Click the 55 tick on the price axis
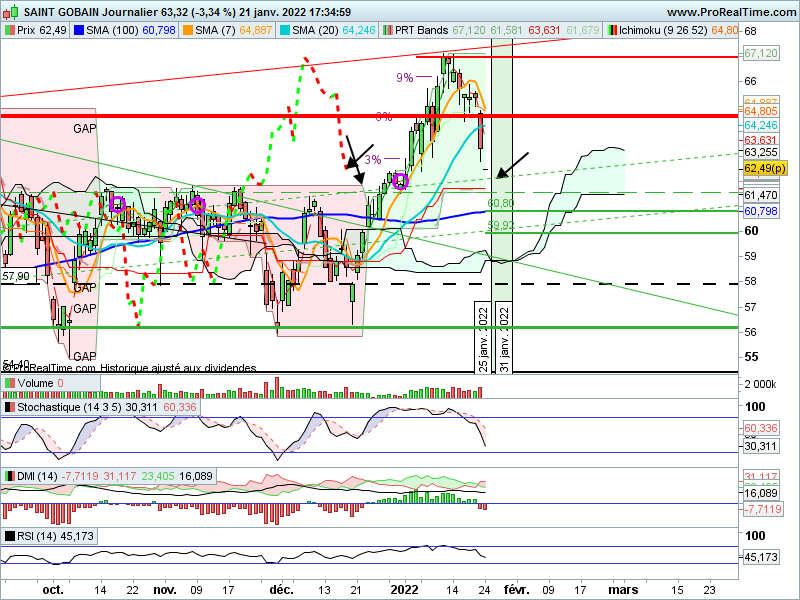 [751, 357]
